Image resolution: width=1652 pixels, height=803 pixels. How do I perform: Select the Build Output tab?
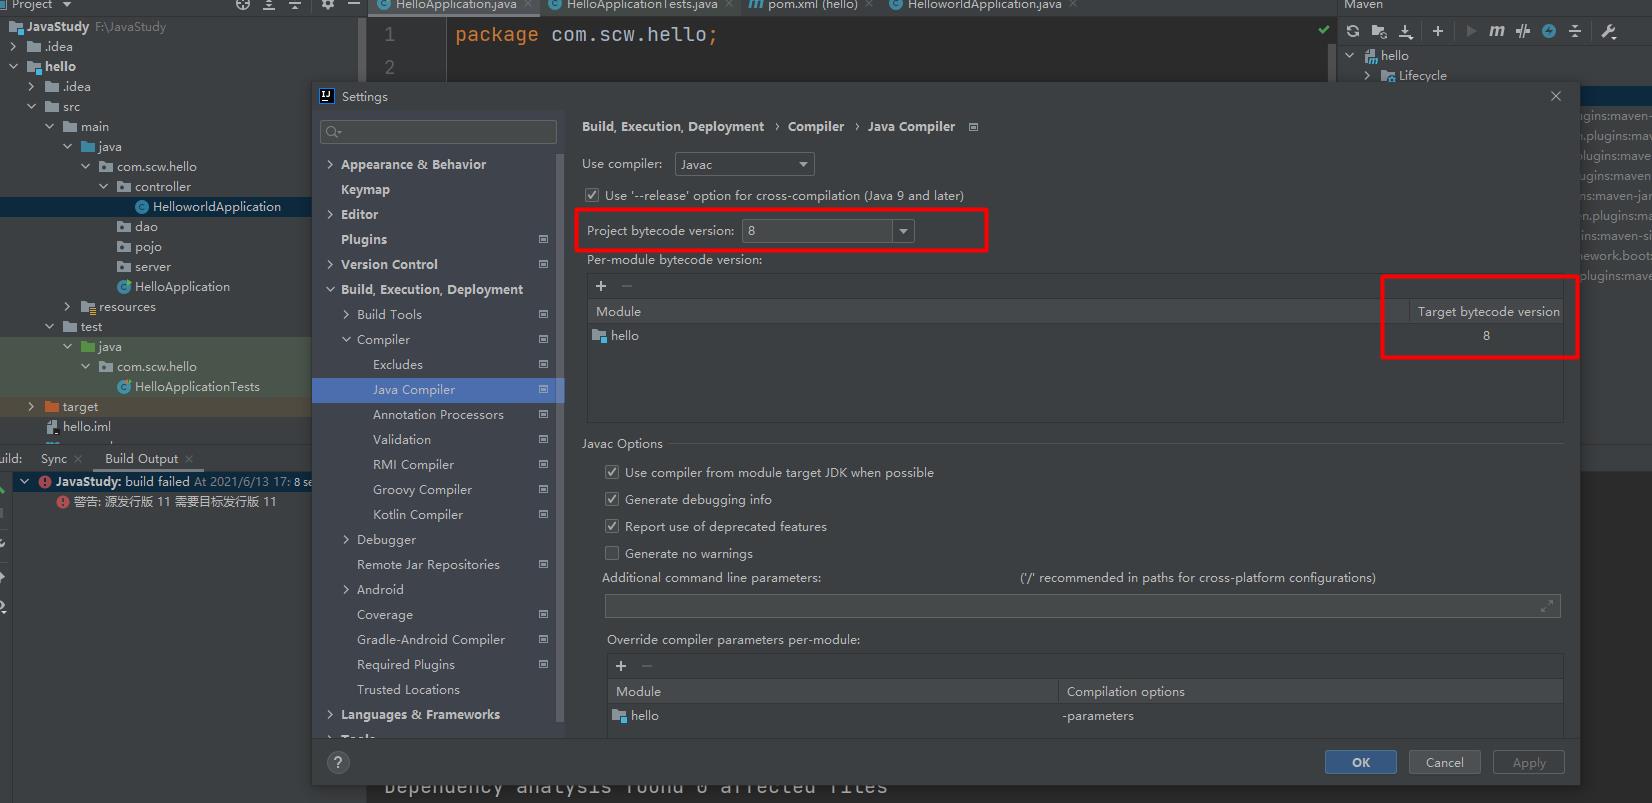coord(141,459)
